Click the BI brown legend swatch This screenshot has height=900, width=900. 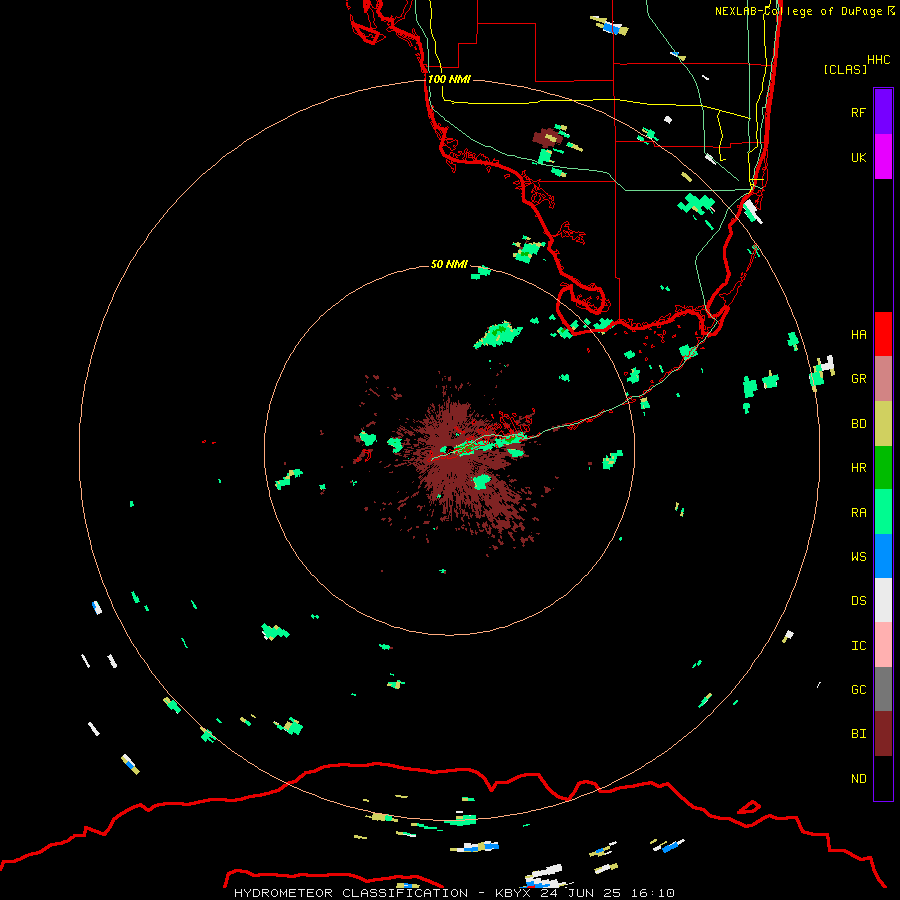pos(883,734)
